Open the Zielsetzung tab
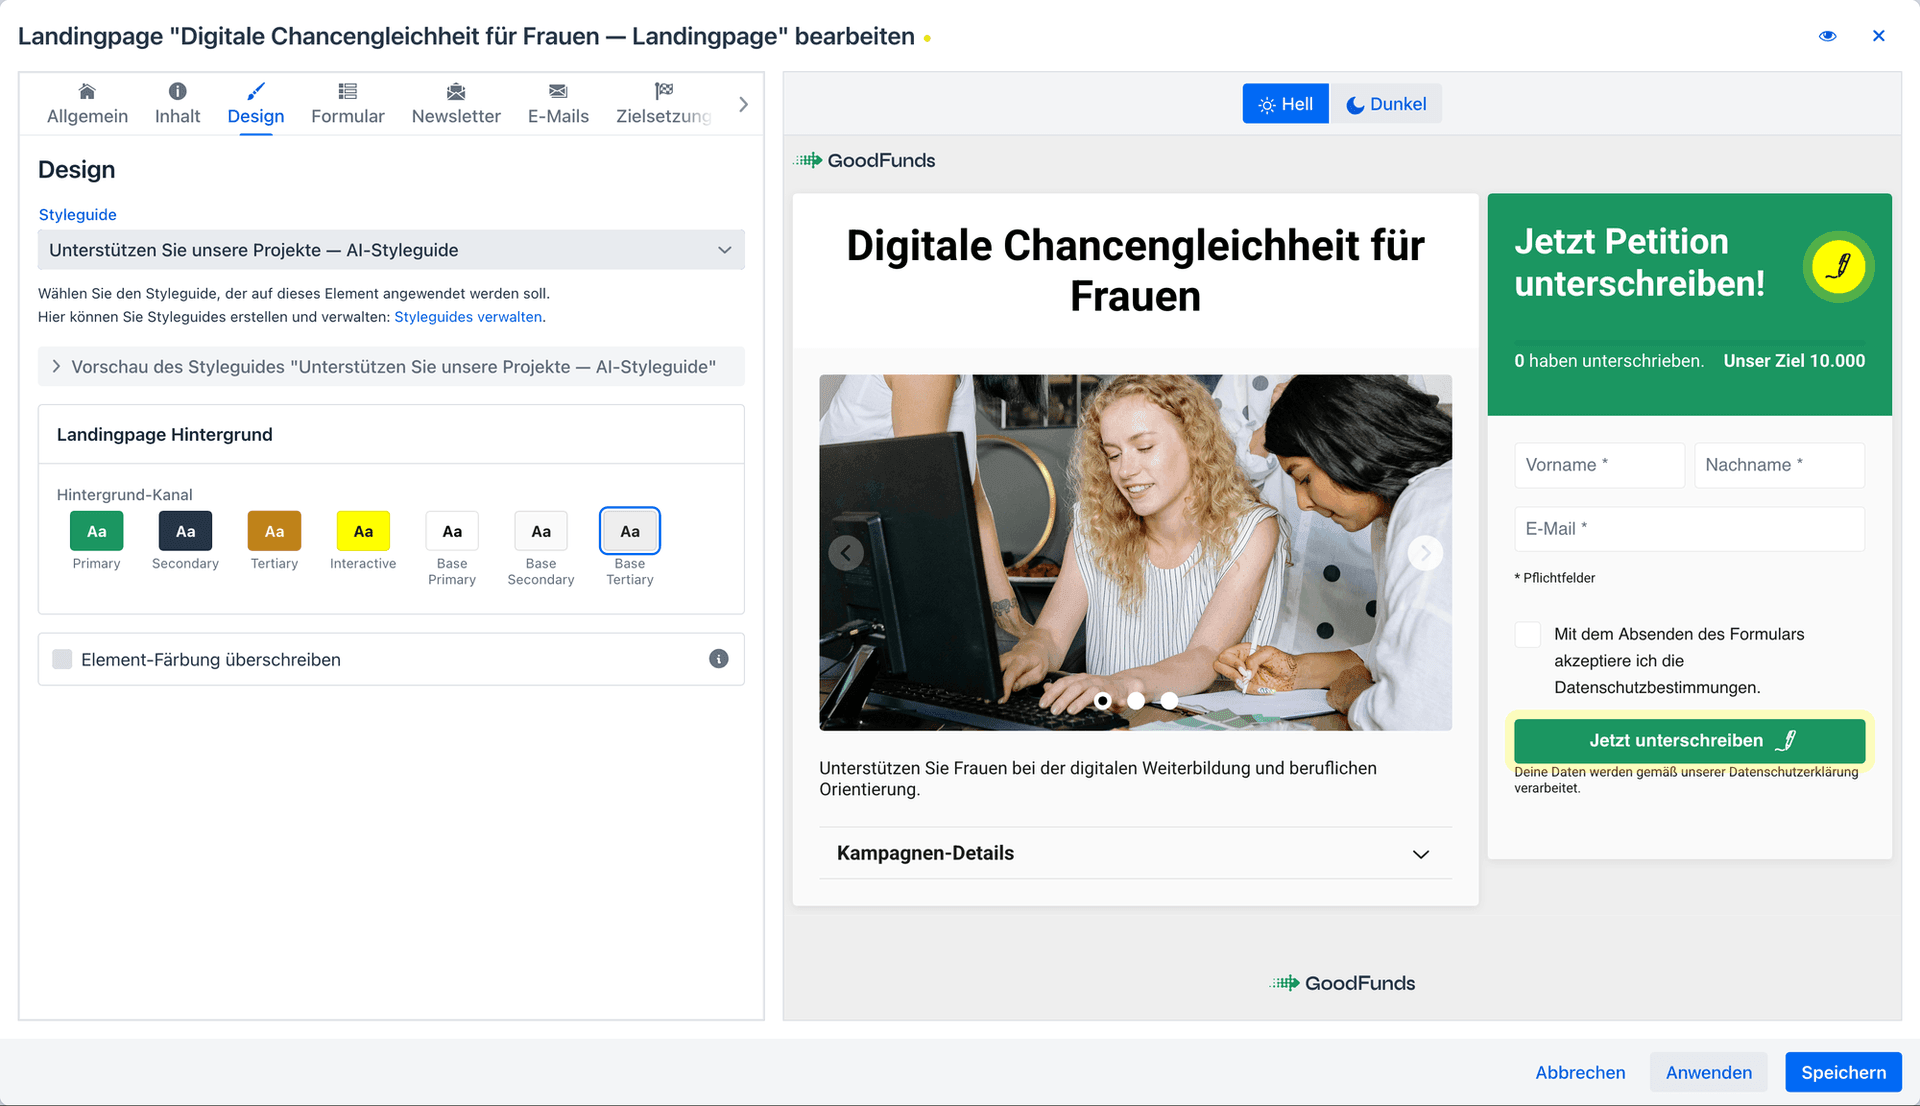 663,104
